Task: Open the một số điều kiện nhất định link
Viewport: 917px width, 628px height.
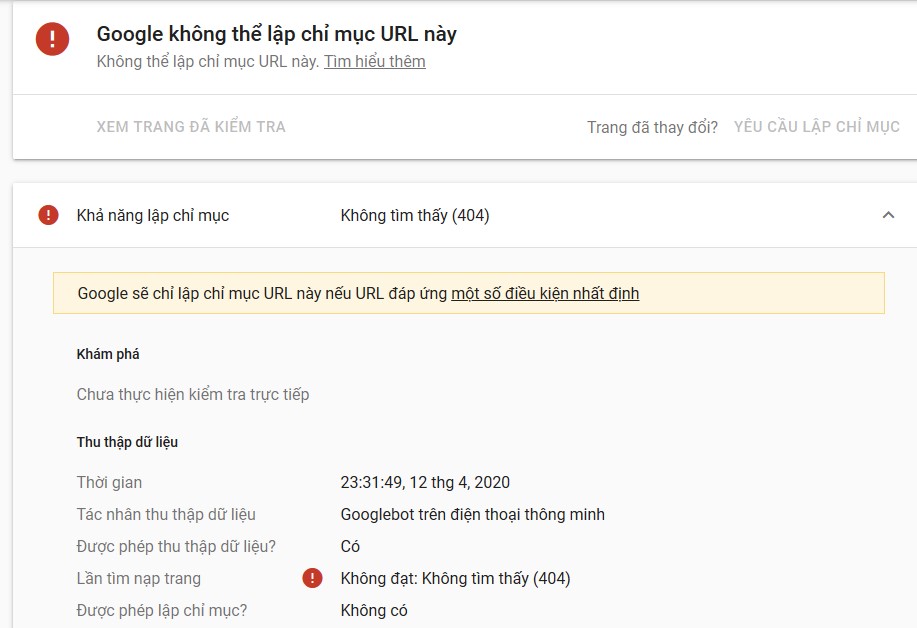Action: (545, 293)
